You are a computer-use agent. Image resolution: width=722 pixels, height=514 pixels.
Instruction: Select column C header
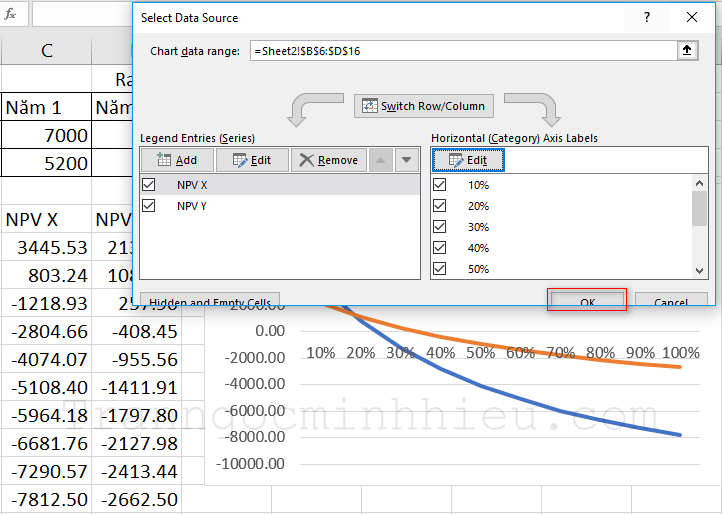[x=46, y=52]
